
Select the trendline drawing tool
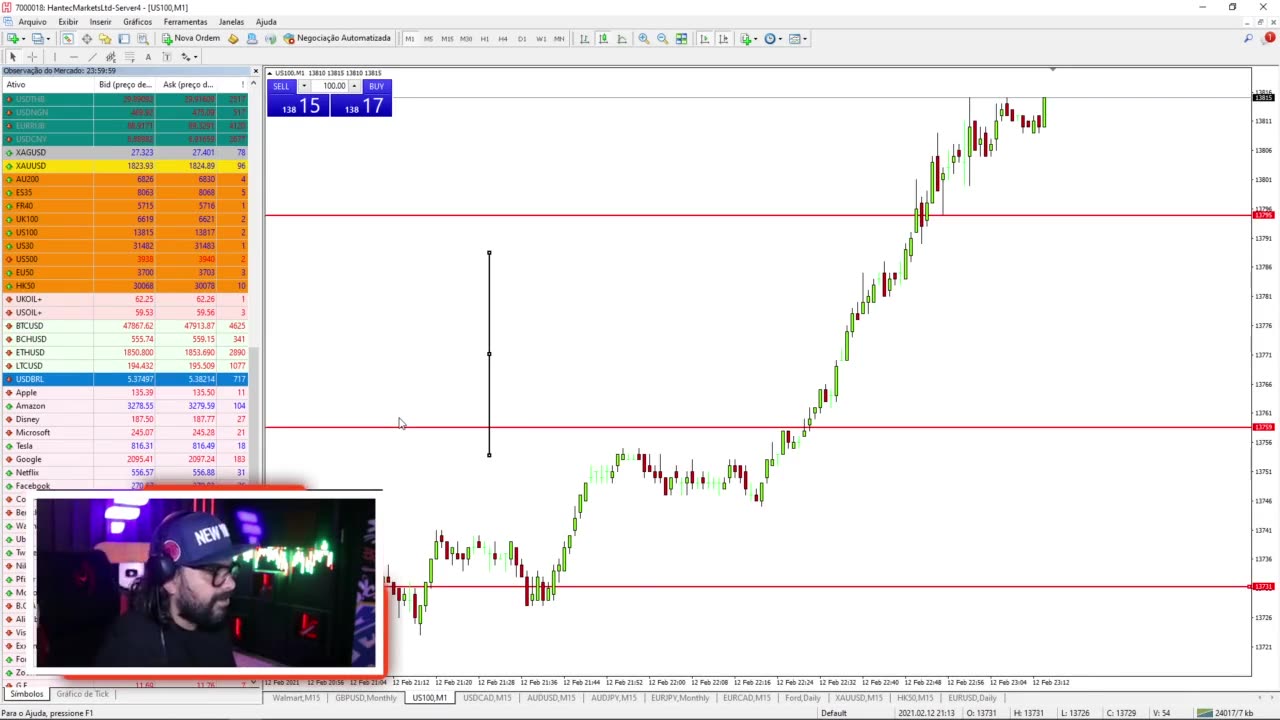point(92,57)
